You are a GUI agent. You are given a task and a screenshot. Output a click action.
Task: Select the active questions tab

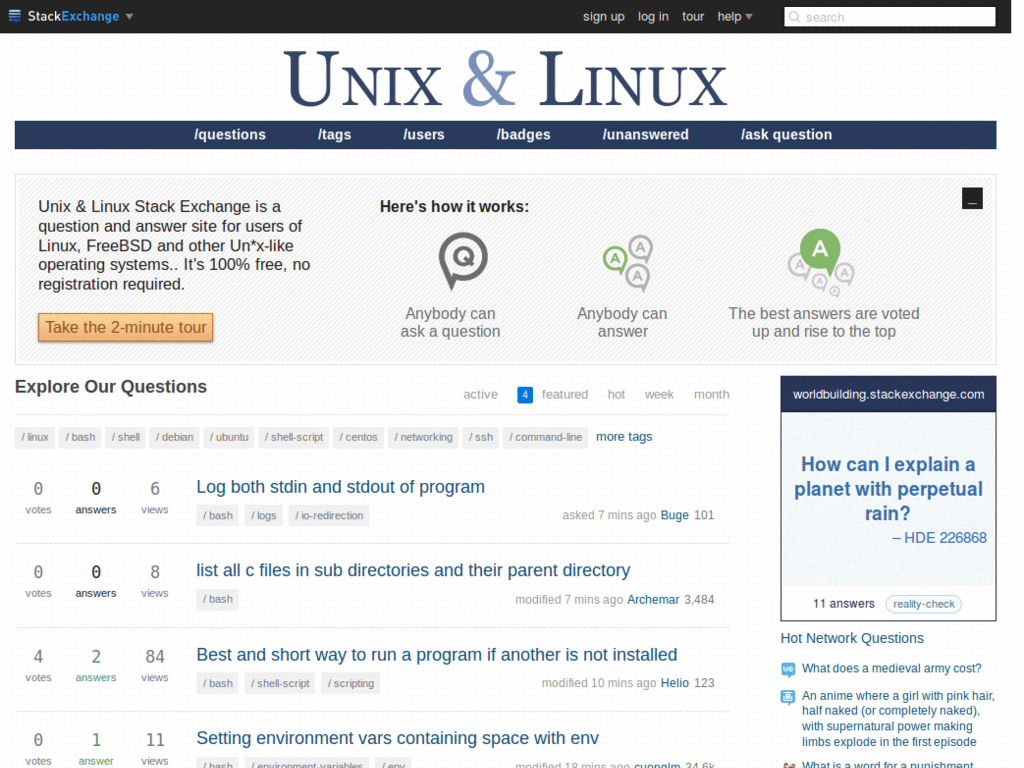pyautogui.click(x=480, y=394)
